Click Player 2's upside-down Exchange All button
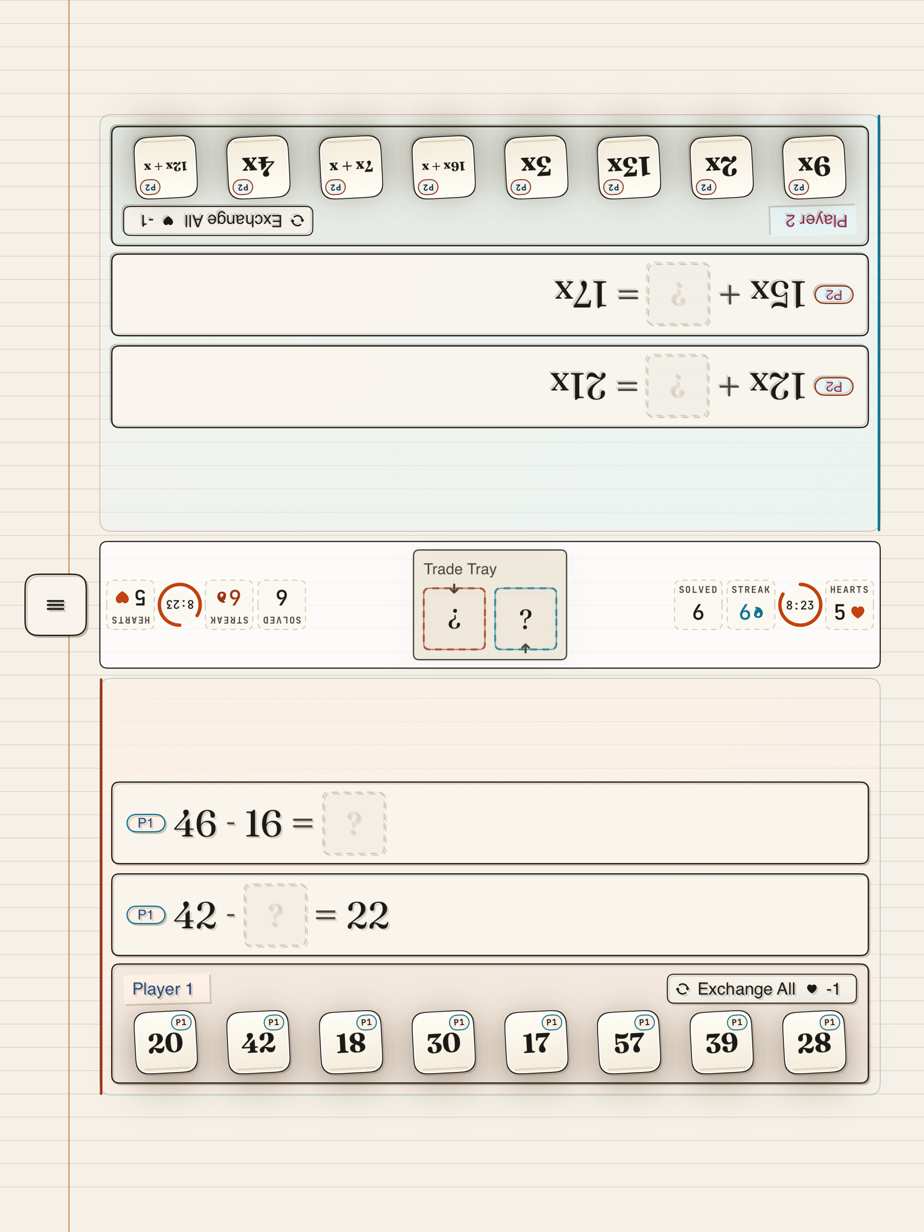Image resolution: width=924 pixels, height=1232 pixels. [218, 220]
